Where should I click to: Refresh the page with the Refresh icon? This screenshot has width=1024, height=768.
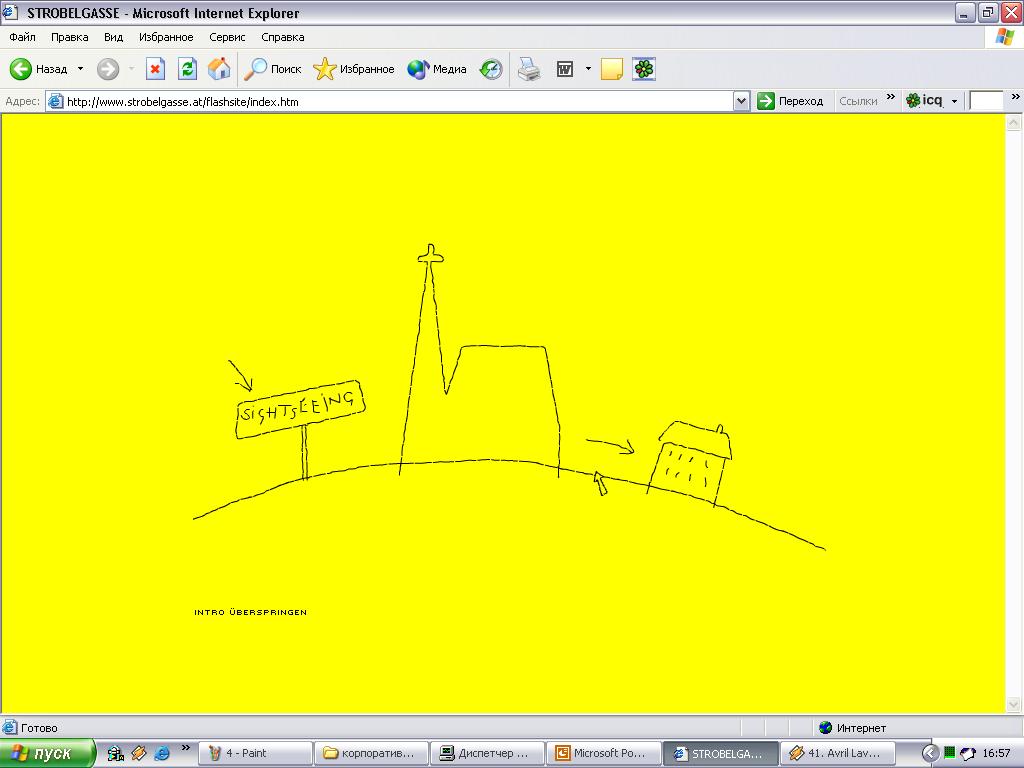pyautogui.click(x=187, y=69)
